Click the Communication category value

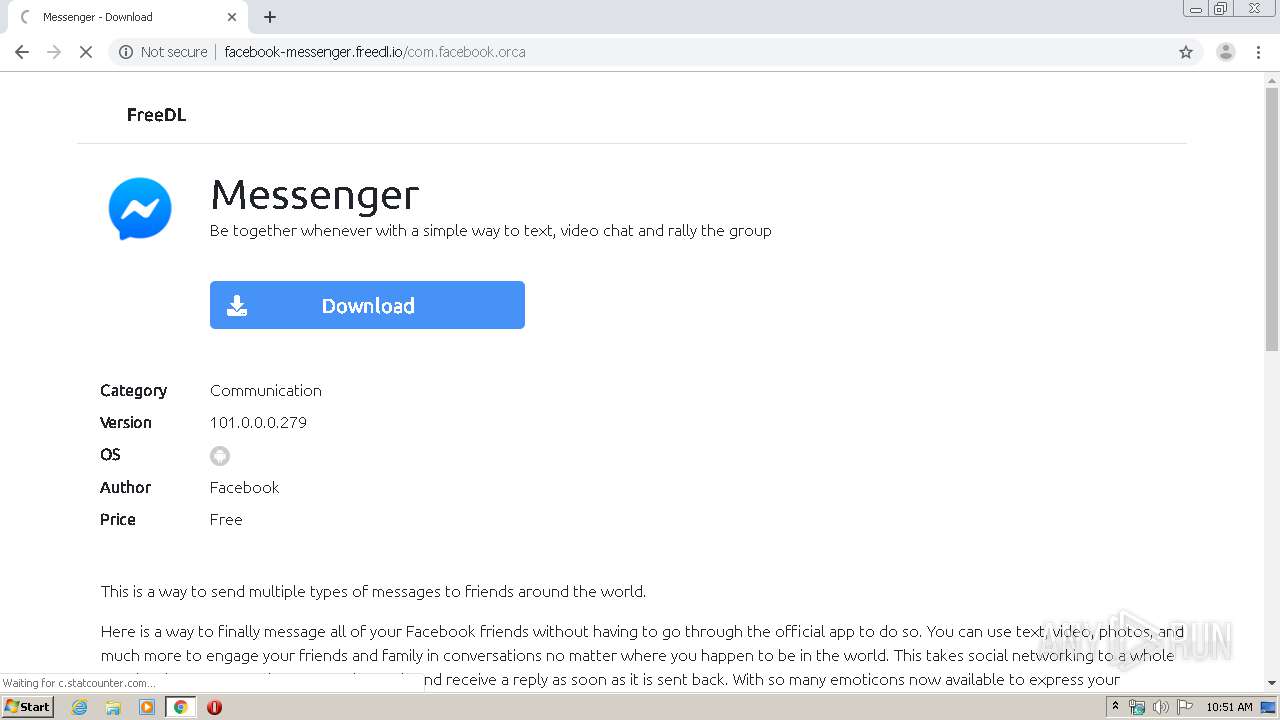266,390
